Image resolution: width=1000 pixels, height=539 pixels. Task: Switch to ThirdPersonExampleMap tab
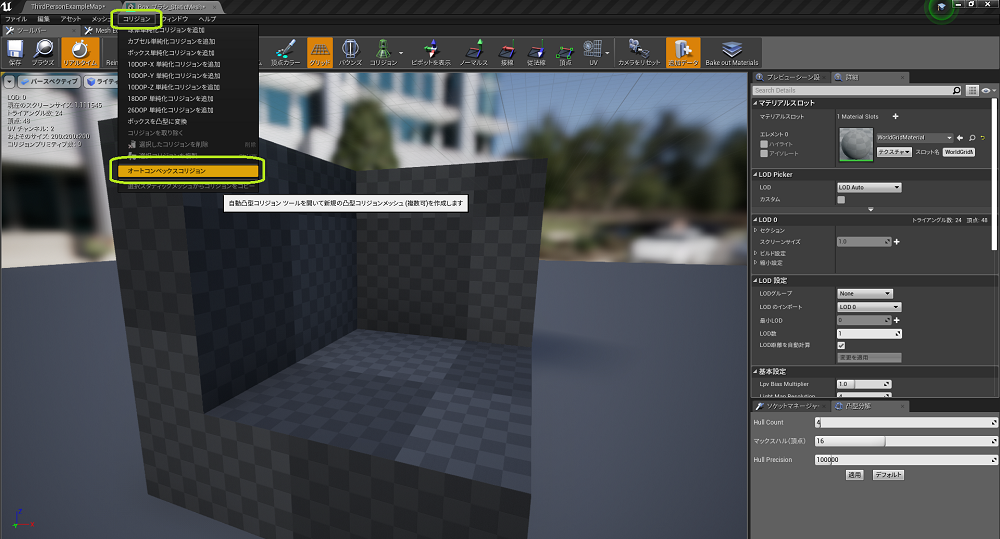[68, 7]
